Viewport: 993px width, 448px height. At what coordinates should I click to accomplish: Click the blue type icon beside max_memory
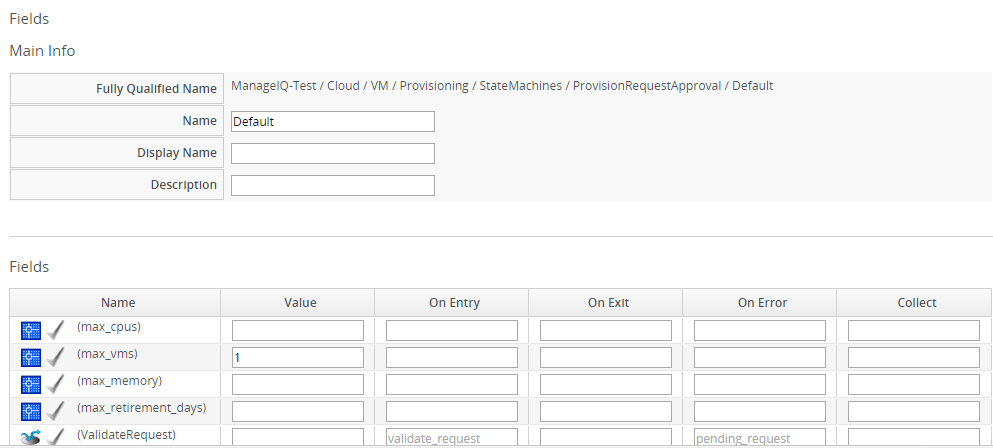31,384
